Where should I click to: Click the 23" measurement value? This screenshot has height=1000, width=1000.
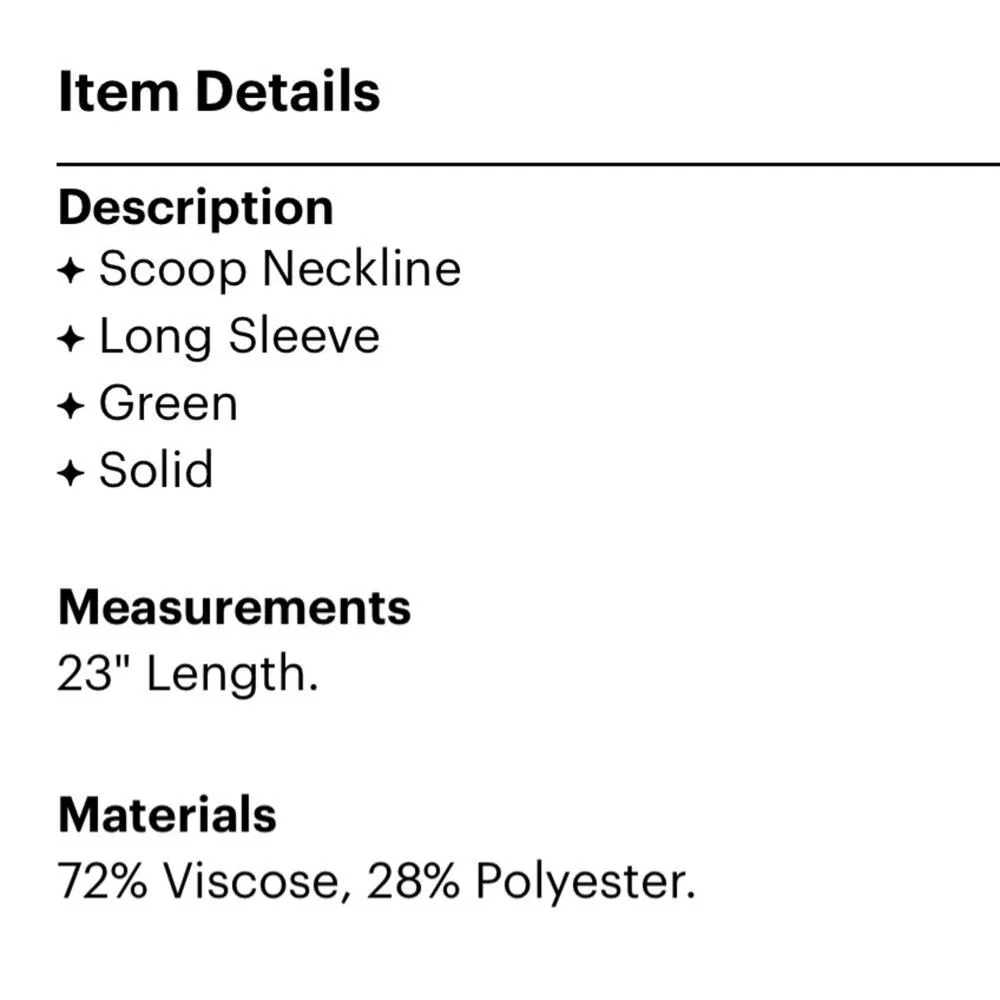coord(94,674)
